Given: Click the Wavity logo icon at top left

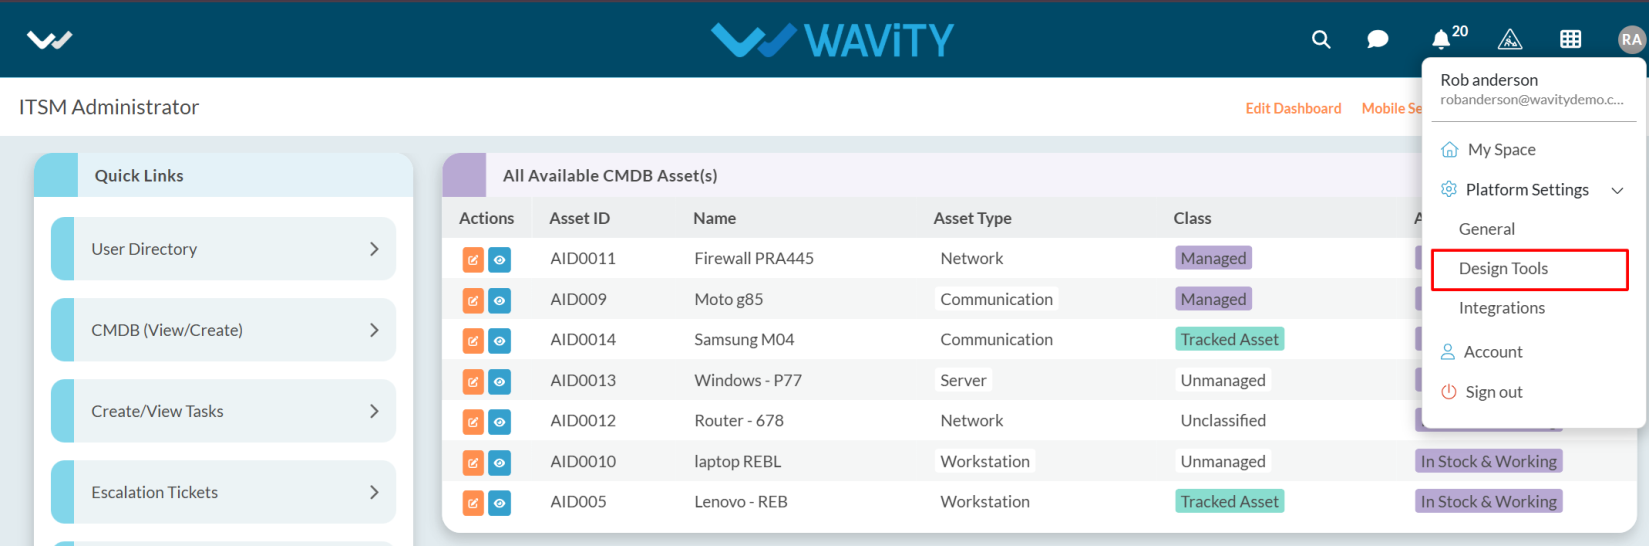Looking at the screenshot, I should [49, 40].
